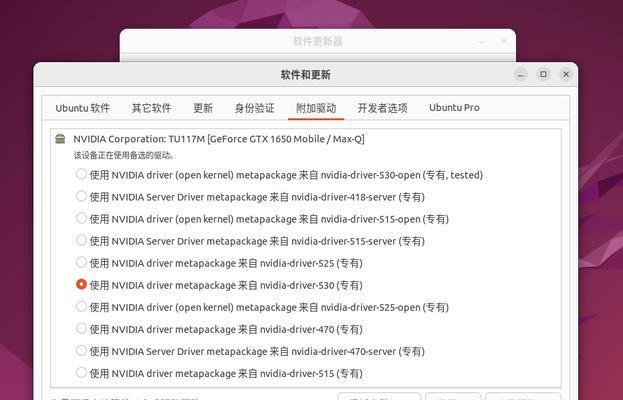This screenshot has height=400, width=623.
Task: Maximize the 软件和更新 window
Action: pyautogui.click(x=543, y=74)
